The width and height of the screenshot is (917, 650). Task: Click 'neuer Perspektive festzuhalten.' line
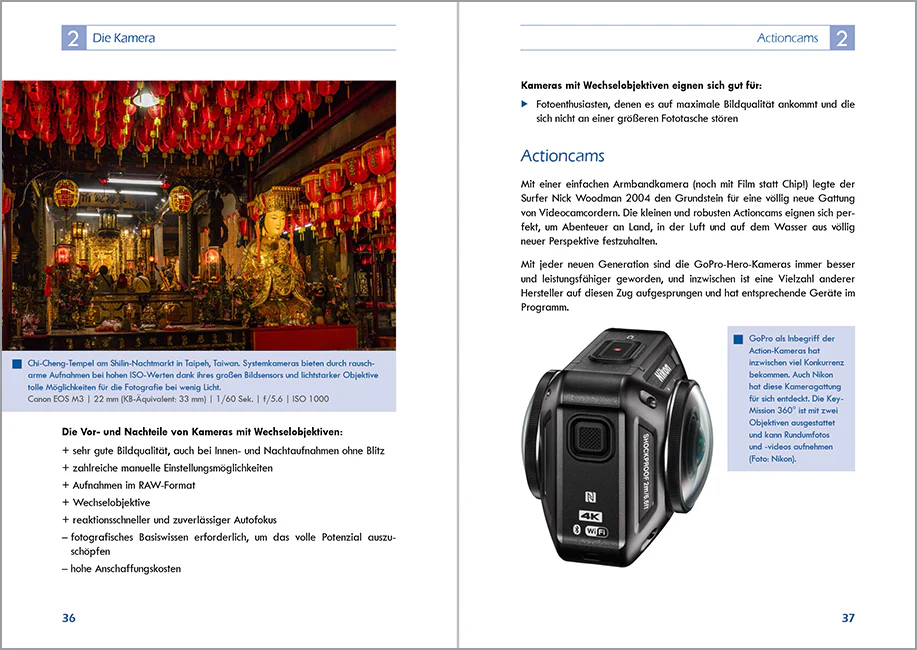[x=589, y=241]
